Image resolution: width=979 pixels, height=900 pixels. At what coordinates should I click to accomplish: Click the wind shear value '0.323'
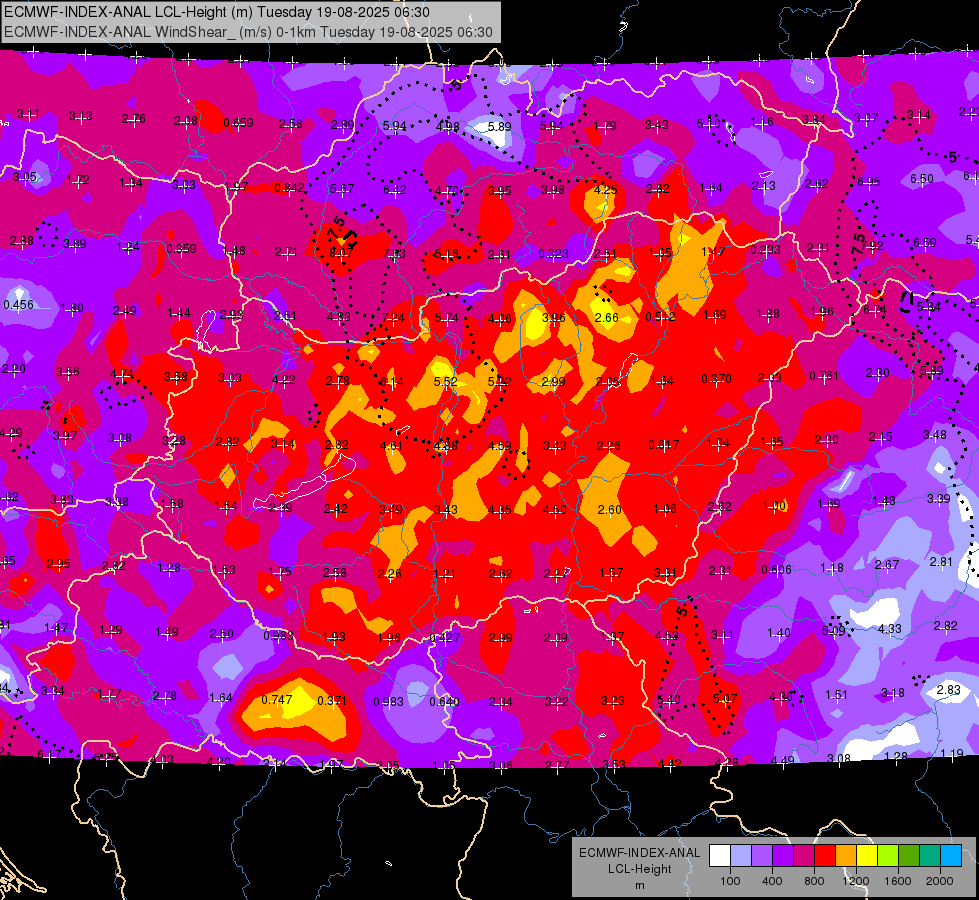[x=553, y=253]
